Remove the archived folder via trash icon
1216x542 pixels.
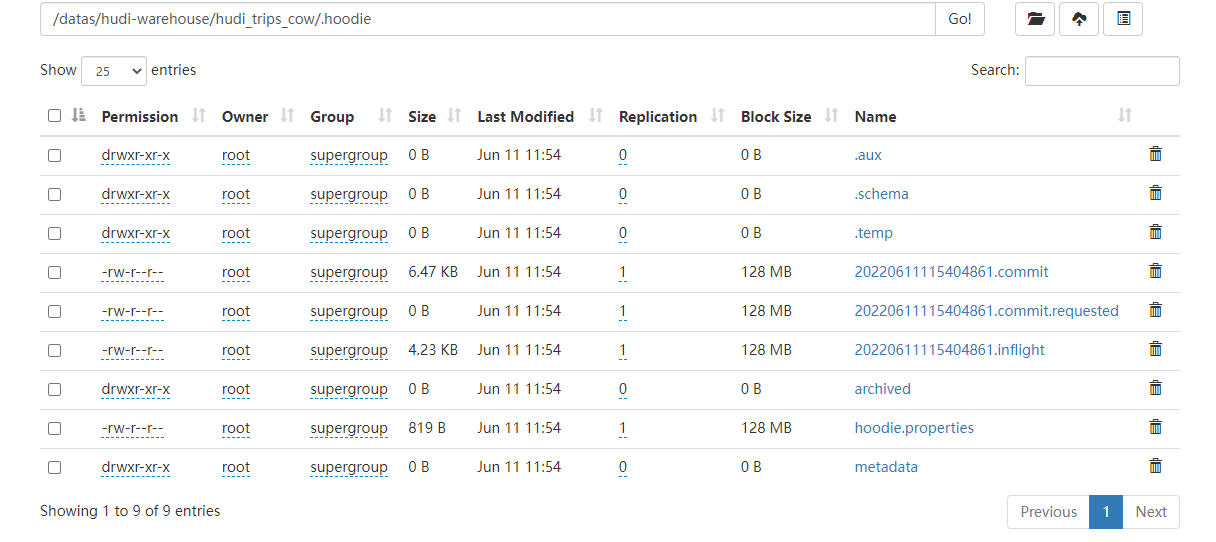pos(1155,388)
